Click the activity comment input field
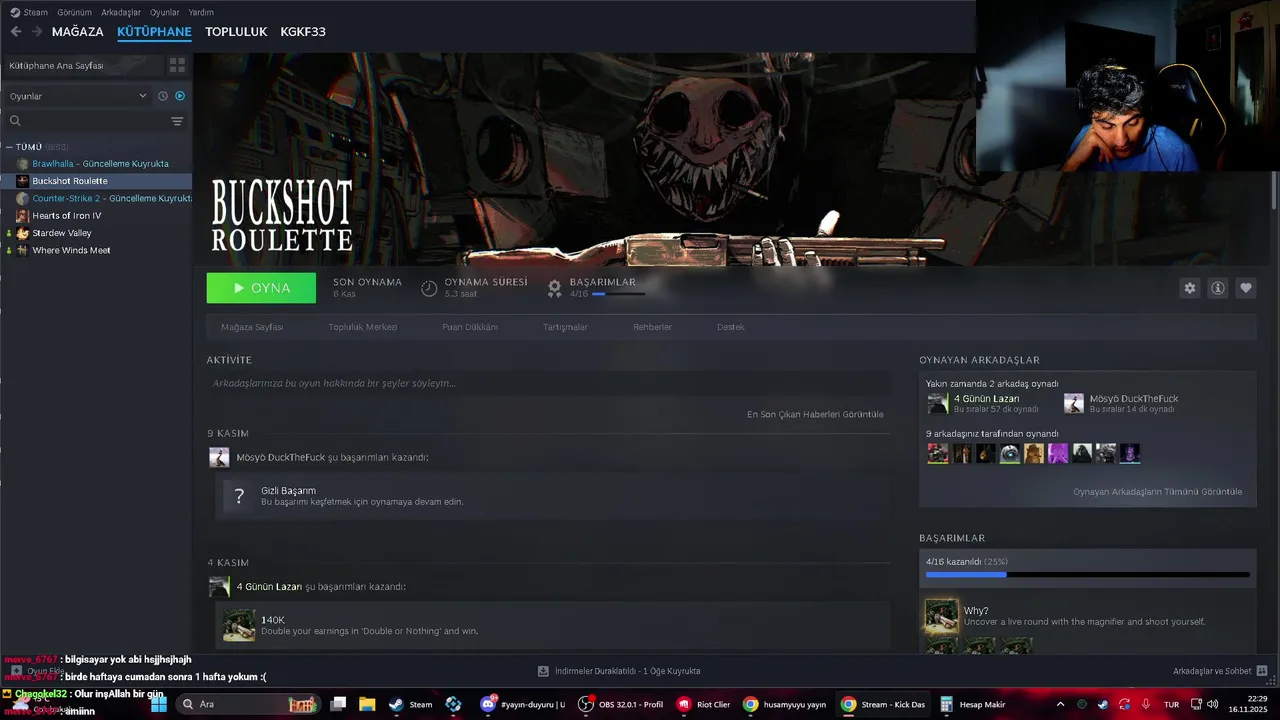 tap(548, 383)
